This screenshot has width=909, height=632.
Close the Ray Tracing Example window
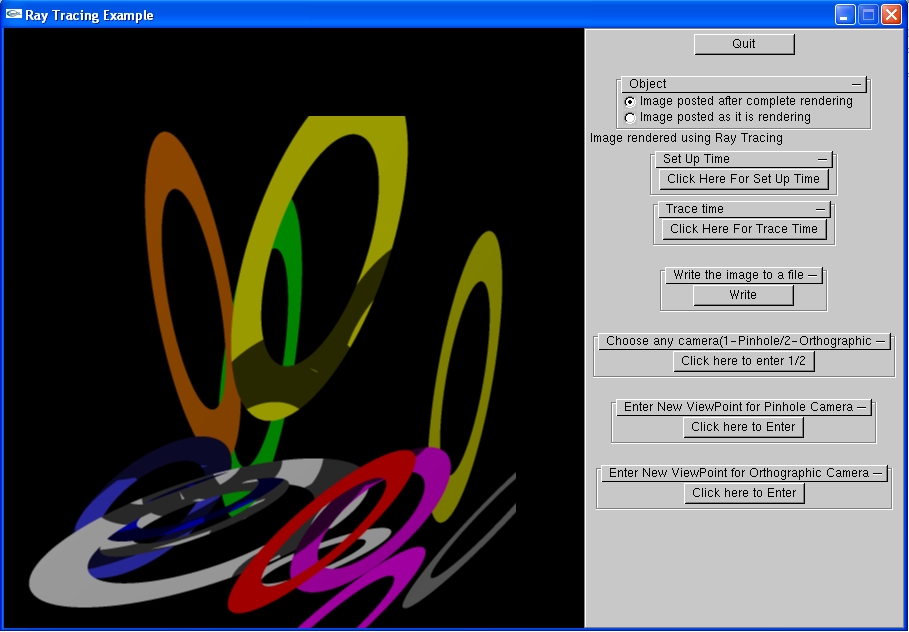[891, 14]
